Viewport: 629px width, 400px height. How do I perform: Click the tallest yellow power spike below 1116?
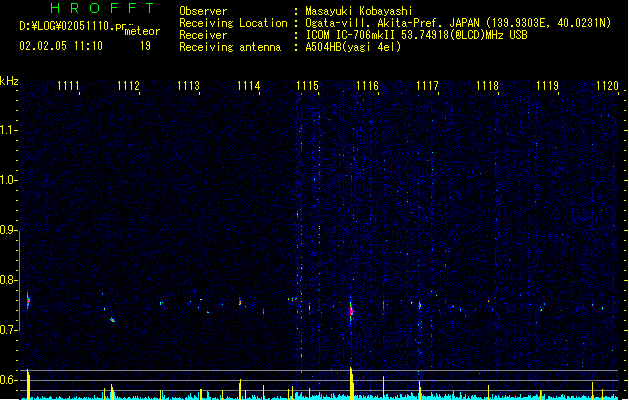click(x=351, y=383)
